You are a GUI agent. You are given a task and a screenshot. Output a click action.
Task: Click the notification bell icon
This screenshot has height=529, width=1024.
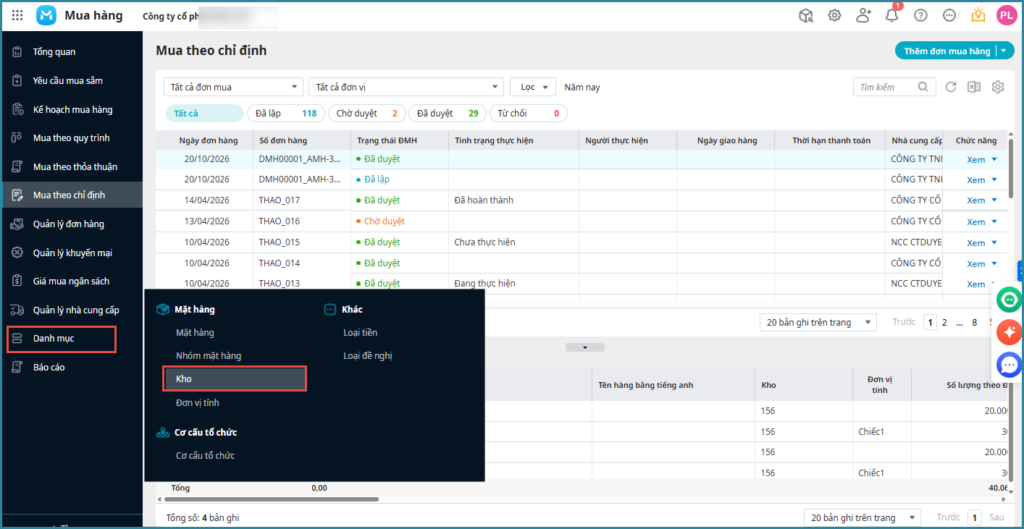pyautogui.click(x=892, y=15)
